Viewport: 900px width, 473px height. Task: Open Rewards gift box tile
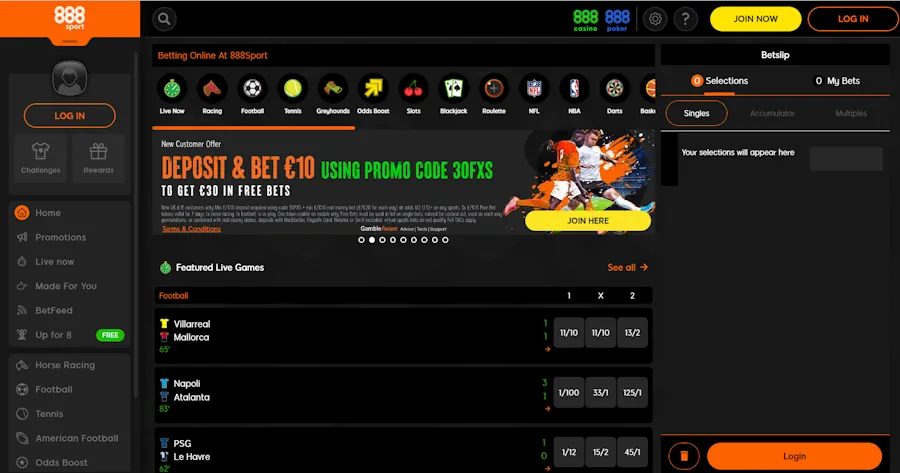pyautogui.click(x=98, y=158)
